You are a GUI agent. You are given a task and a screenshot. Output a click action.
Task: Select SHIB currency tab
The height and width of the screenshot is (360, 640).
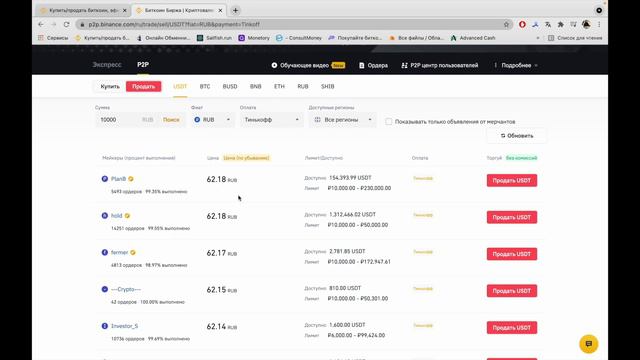pos(327,87)
